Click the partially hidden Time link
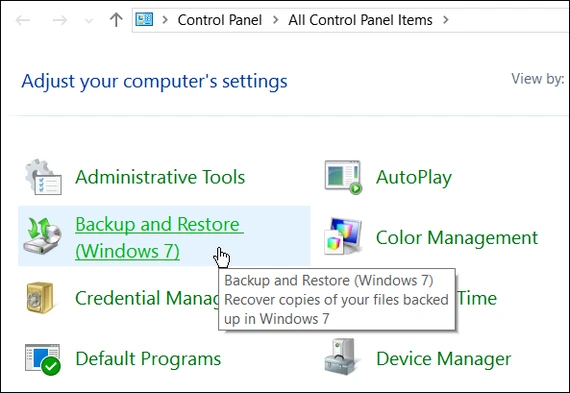570x393 pixels. coord(477,298)
